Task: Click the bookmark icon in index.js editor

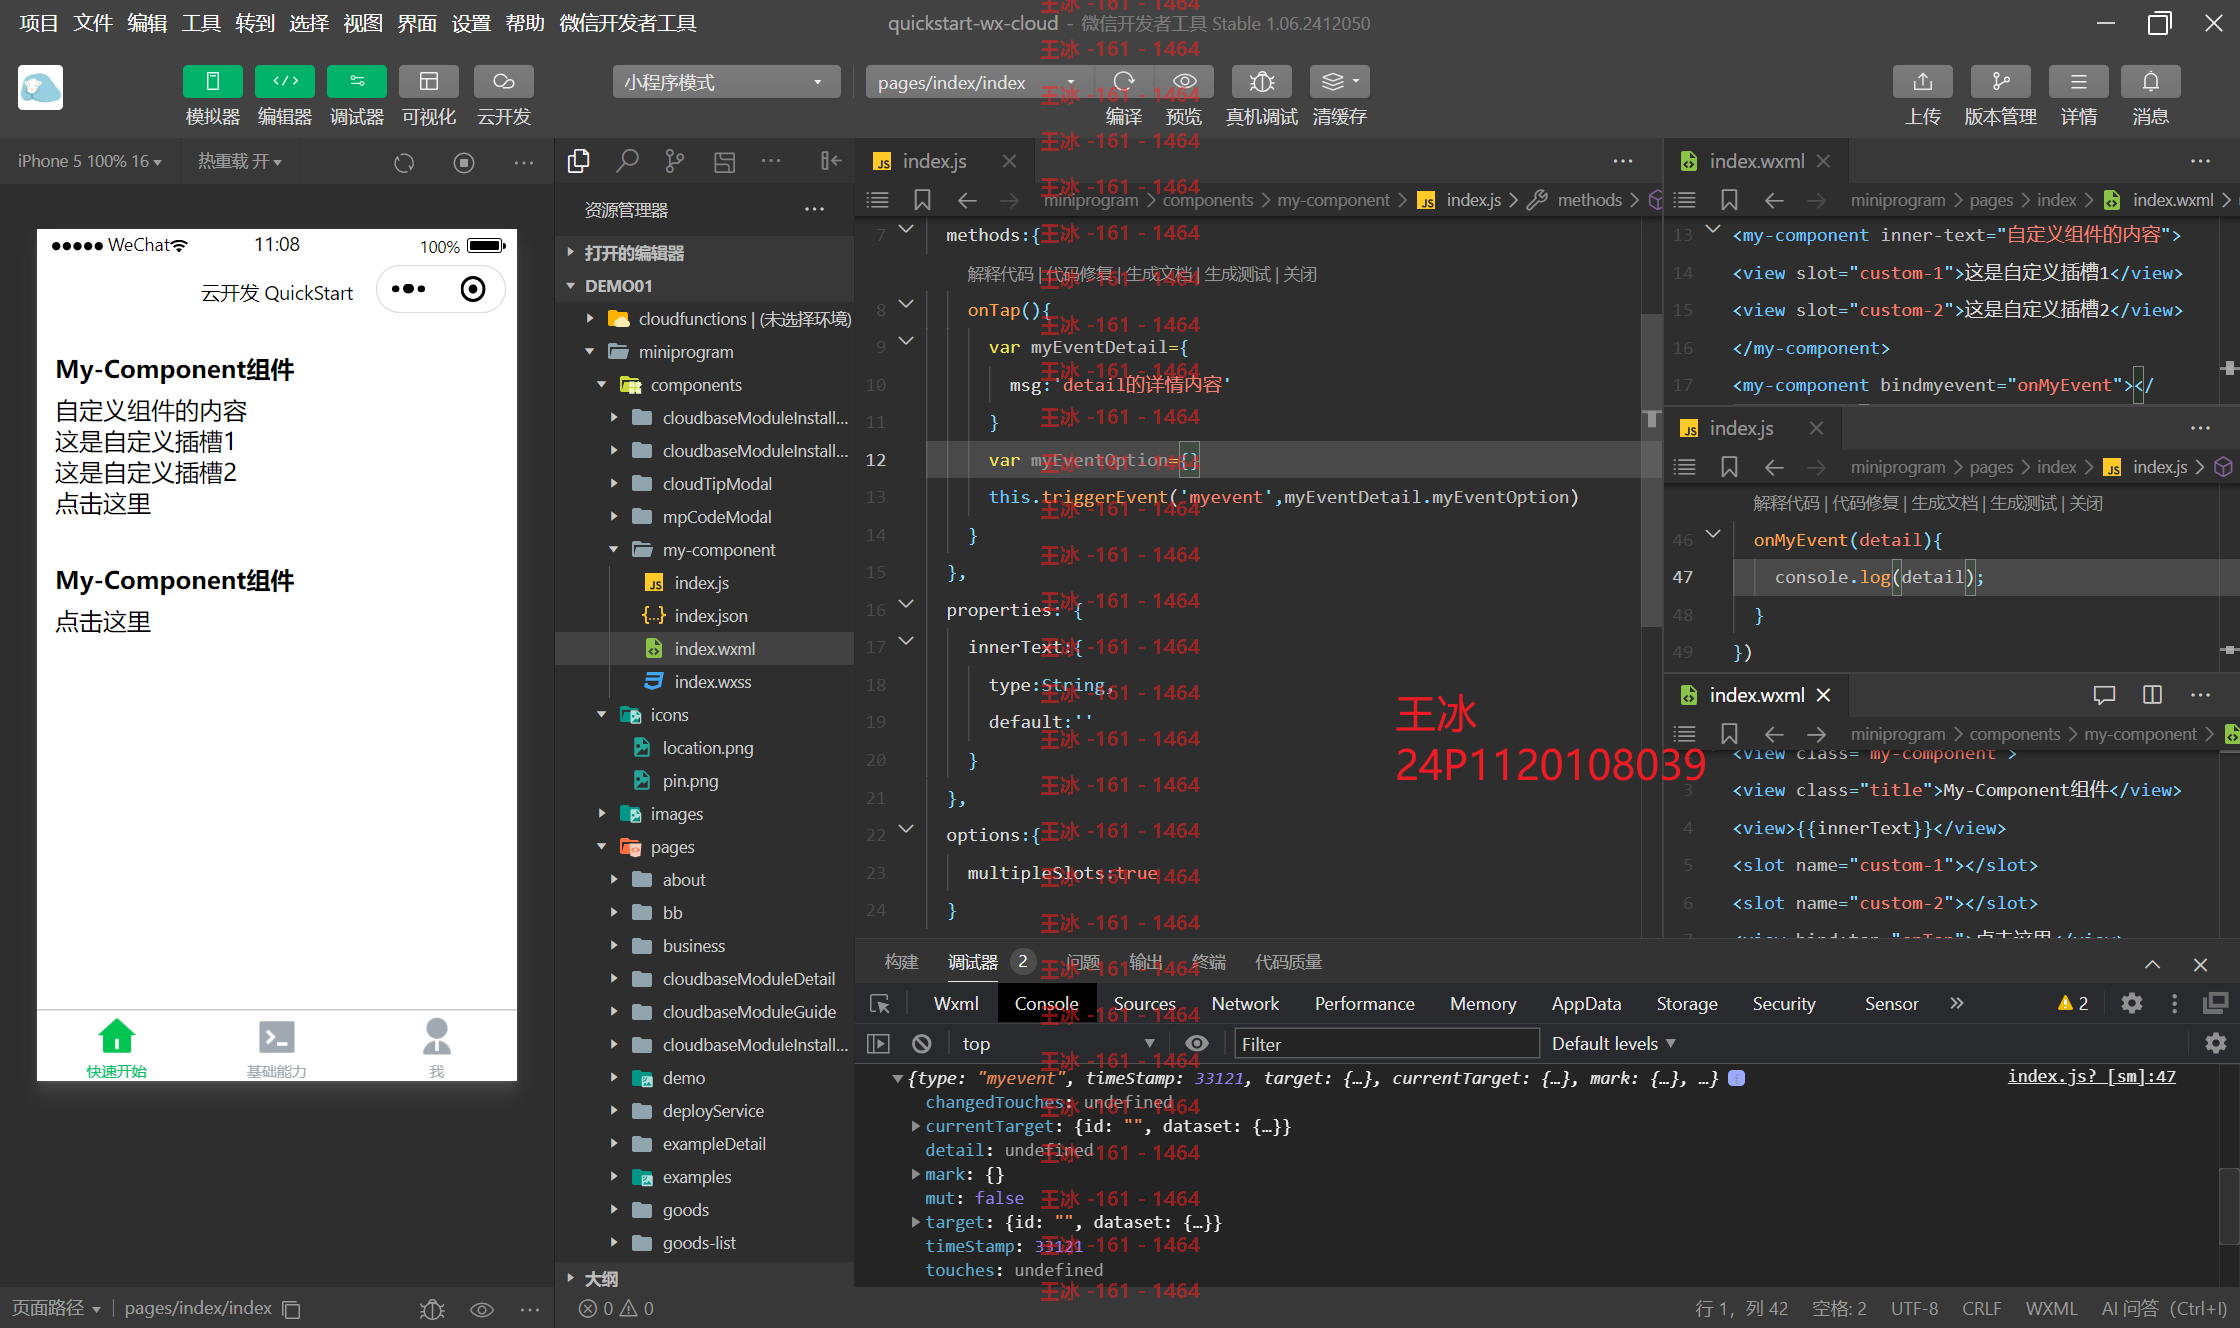Action: coord(922,200)
